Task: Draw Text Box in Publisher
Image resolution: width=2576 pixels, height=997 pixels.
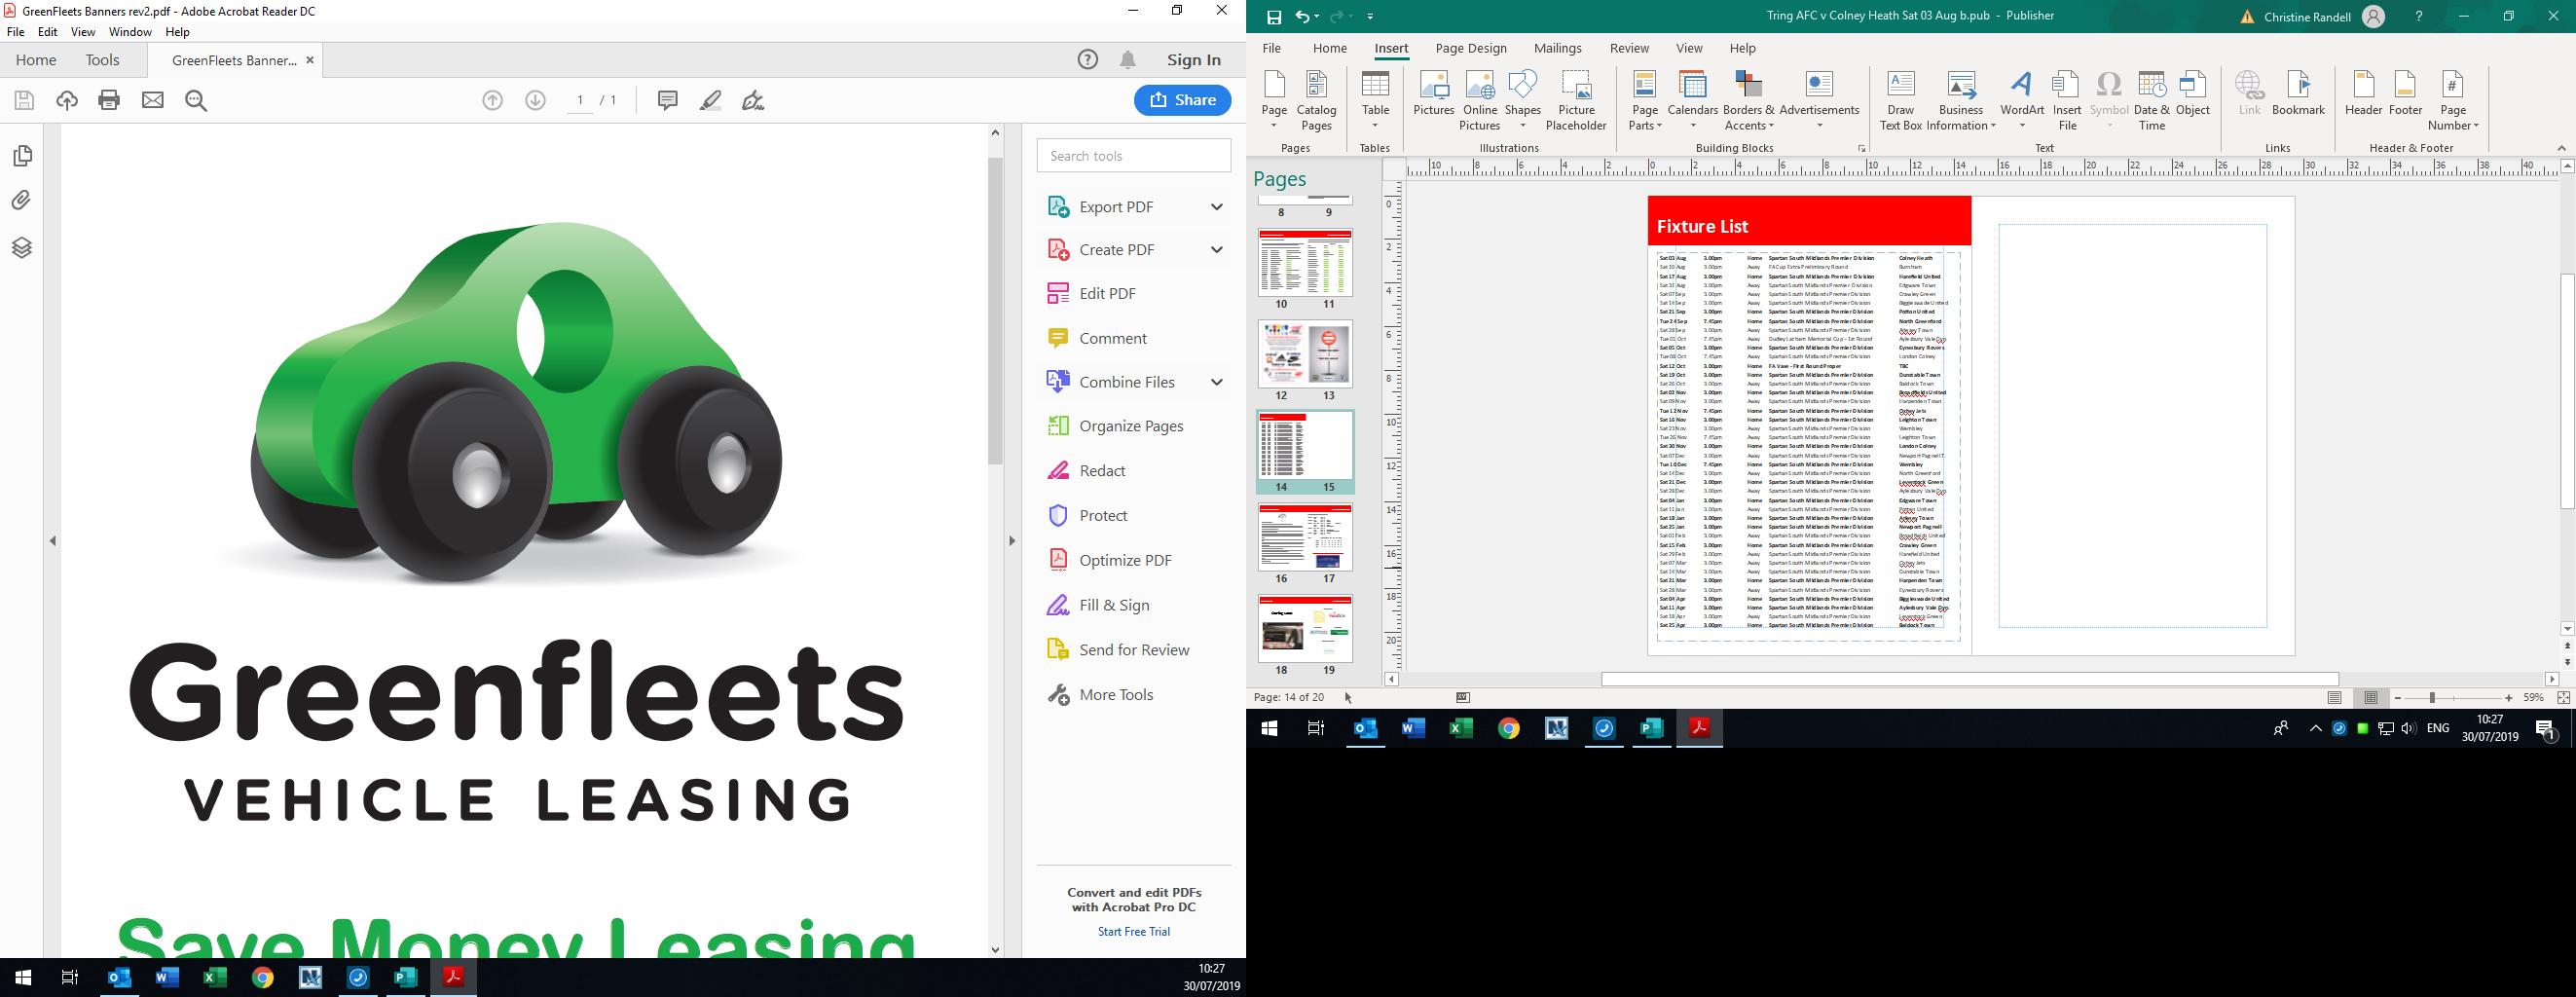Action: pyautogui.click(x=1900, y=101)
